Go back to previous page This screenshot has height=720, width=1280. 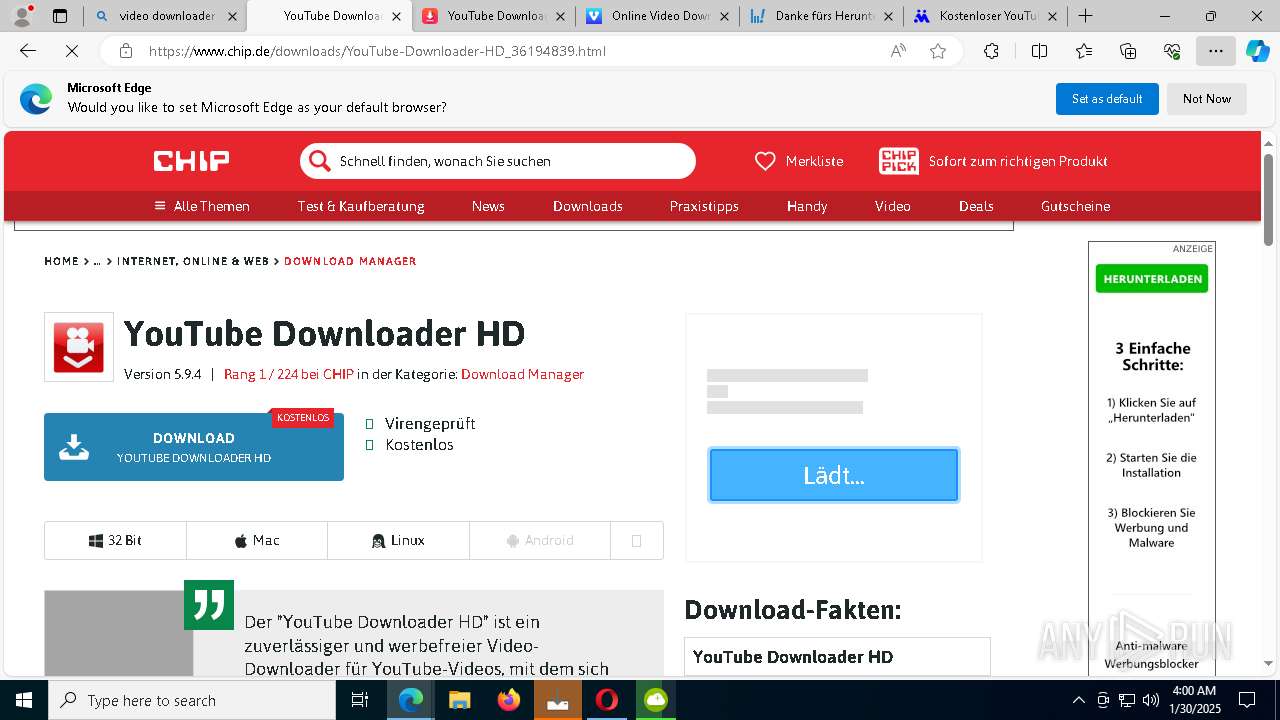click(x=28, y=51)
